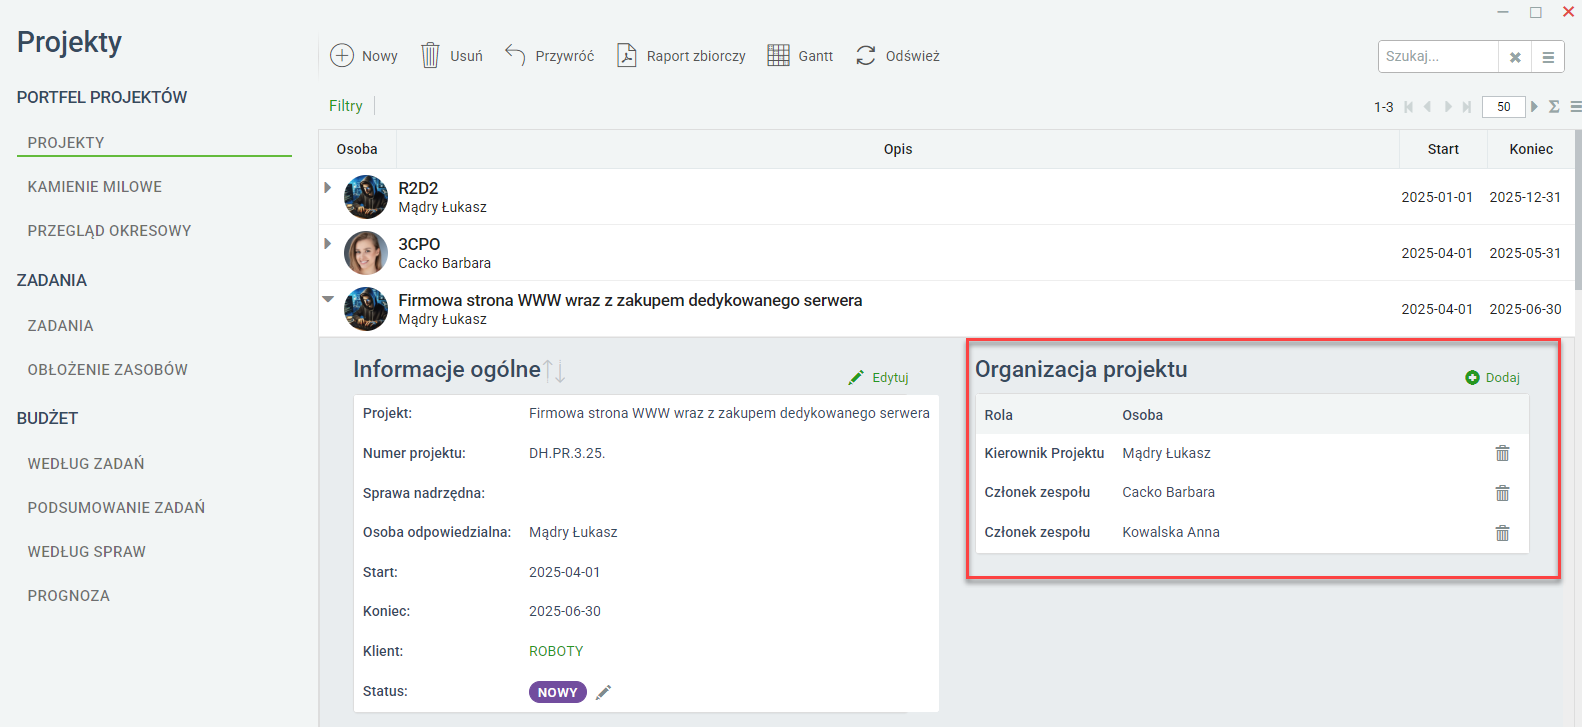Delete Kowalska Anna team member row
This screenshot has width=1582, height=727.
1502,533
